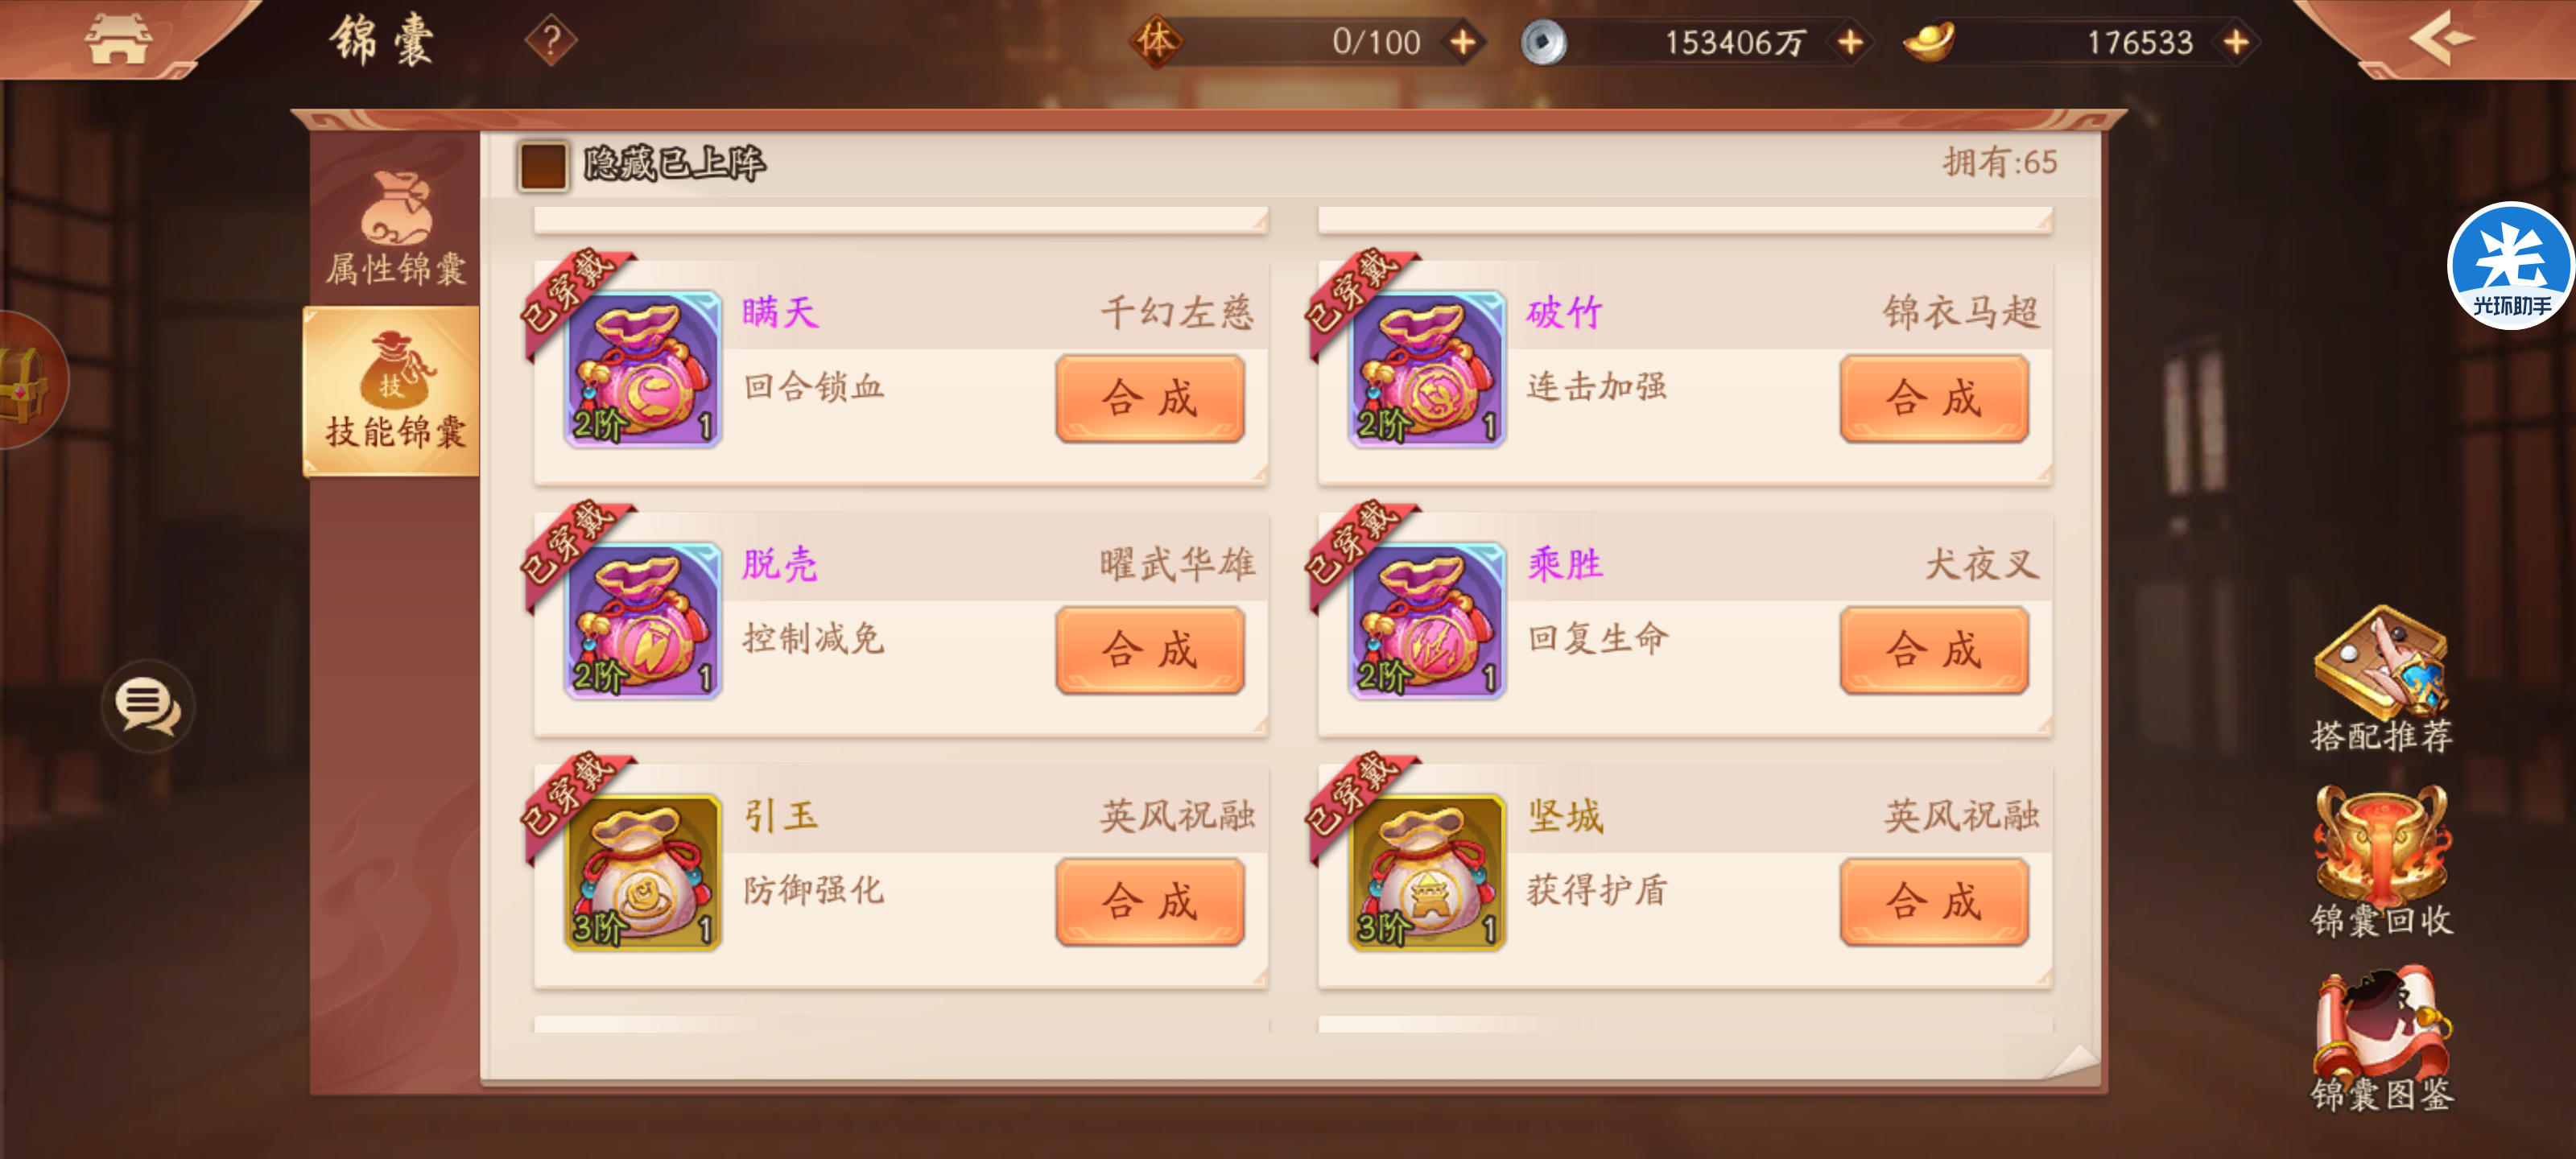This screenshot has width=2576, height=1159.
Task: Toggle the 隐藏已上阵 checkbox
Action: pos(543,165)
